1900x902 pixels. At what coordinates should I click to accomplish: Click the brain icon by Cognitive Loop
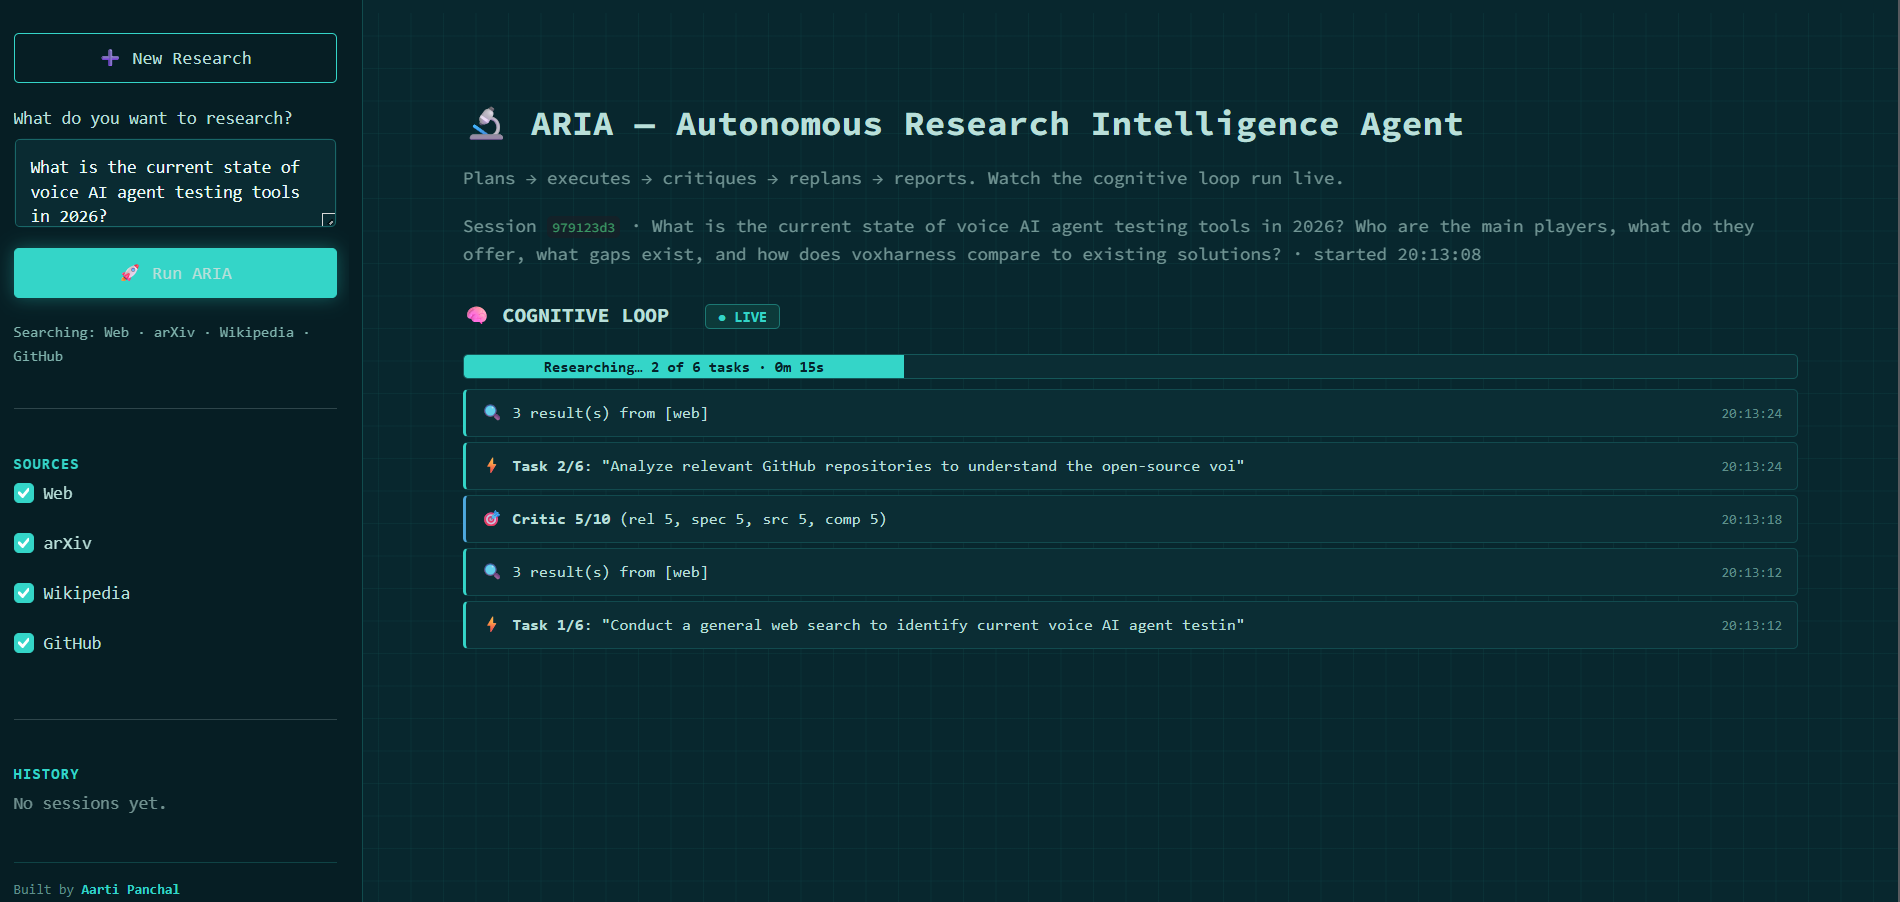(x=477, y=316)
